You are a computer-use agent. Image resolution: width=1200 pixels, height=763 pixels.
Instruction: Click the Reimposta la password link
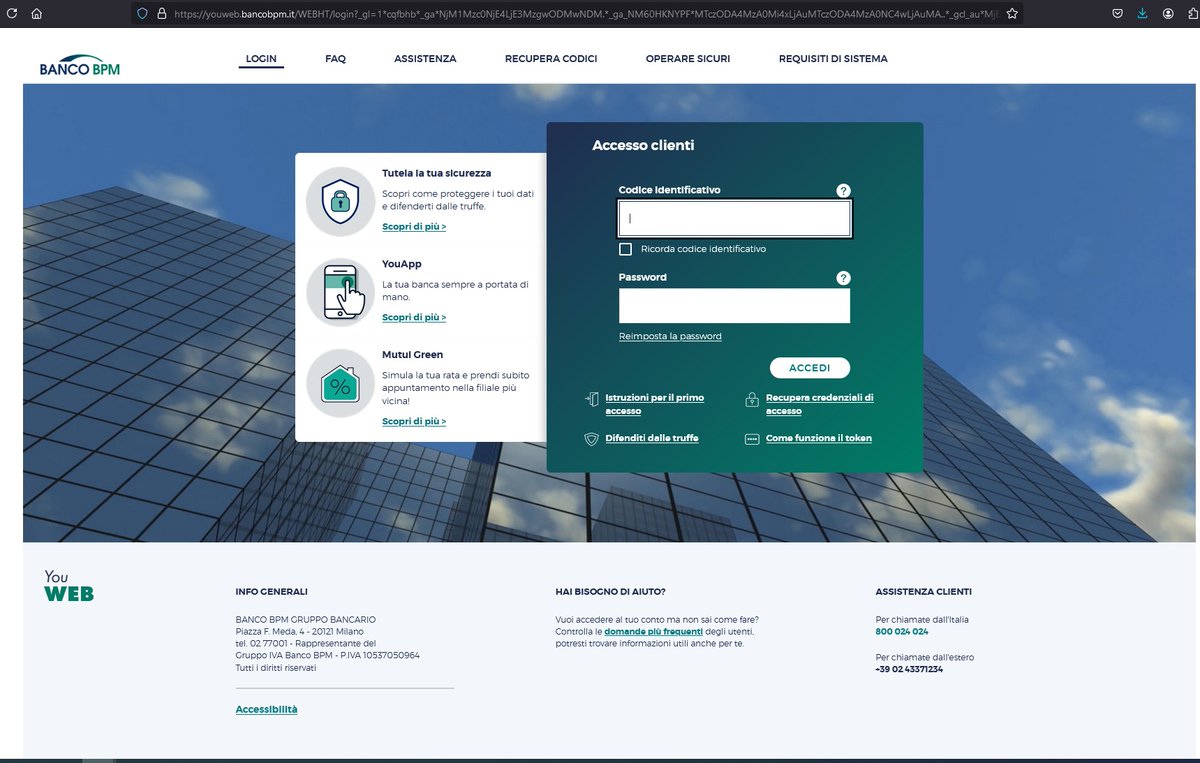pos(670,336)
